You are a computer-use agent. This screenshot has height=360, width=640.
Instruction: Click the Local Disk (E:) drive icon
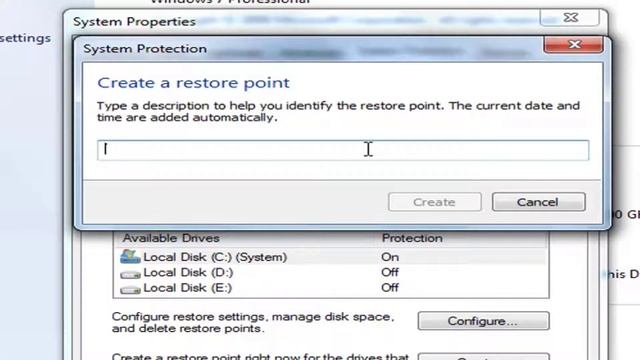pyautogui.click(x=130, y=289)
